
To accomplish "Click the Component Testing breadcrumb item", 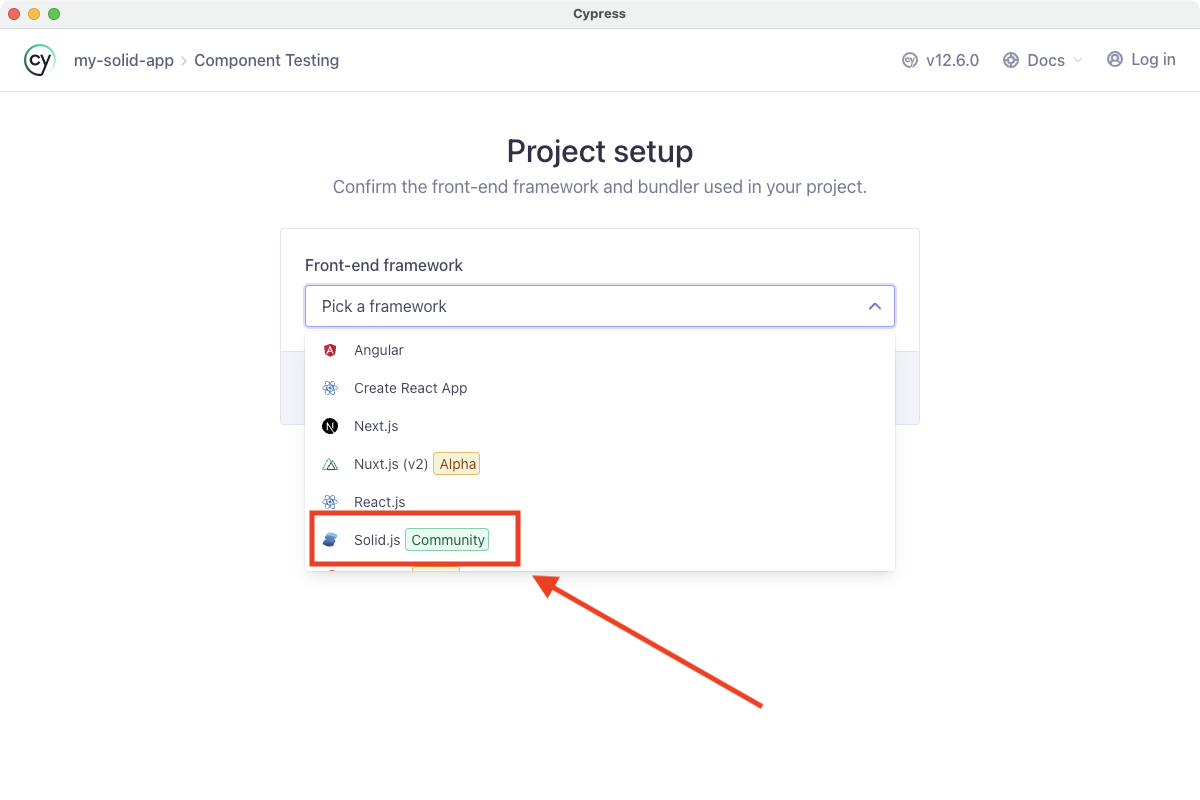I will [266, 60].
